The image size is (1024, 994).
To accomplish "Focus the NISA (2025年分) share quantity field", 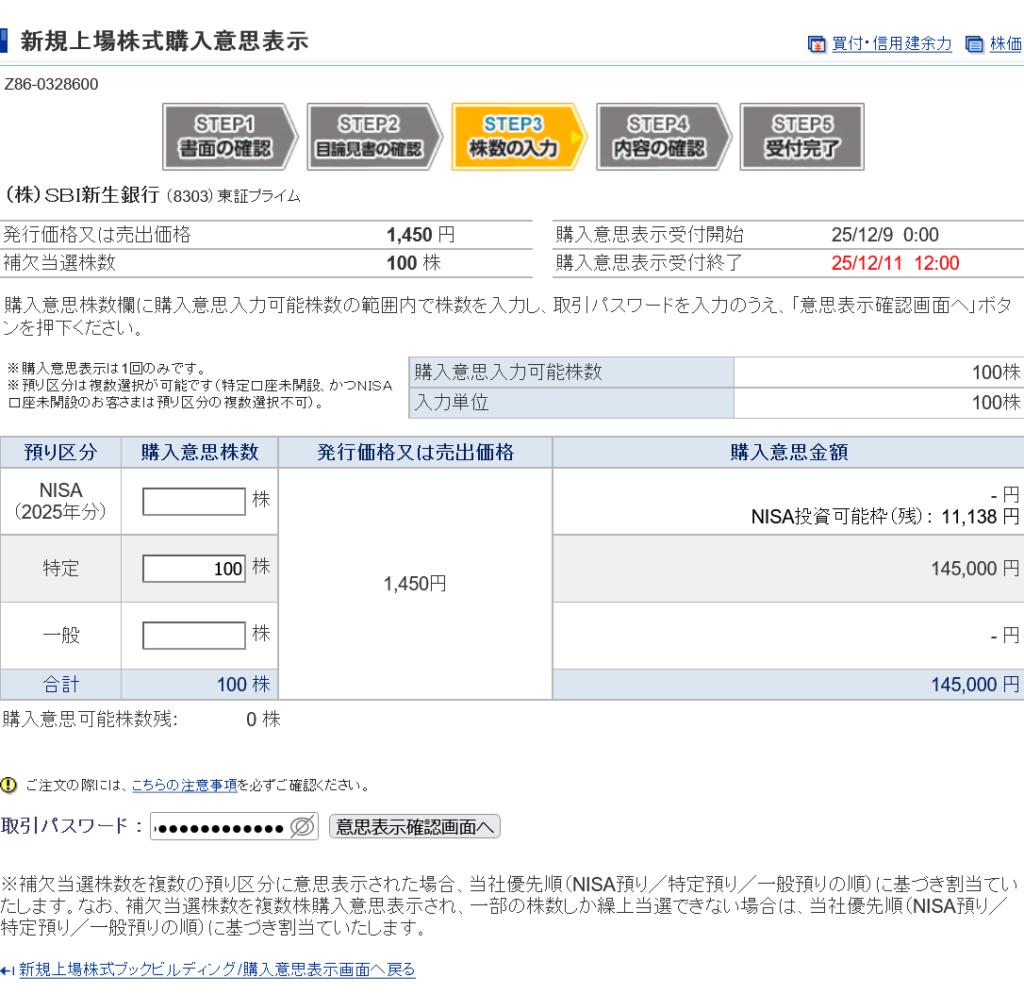I will (x=194, y=501).
